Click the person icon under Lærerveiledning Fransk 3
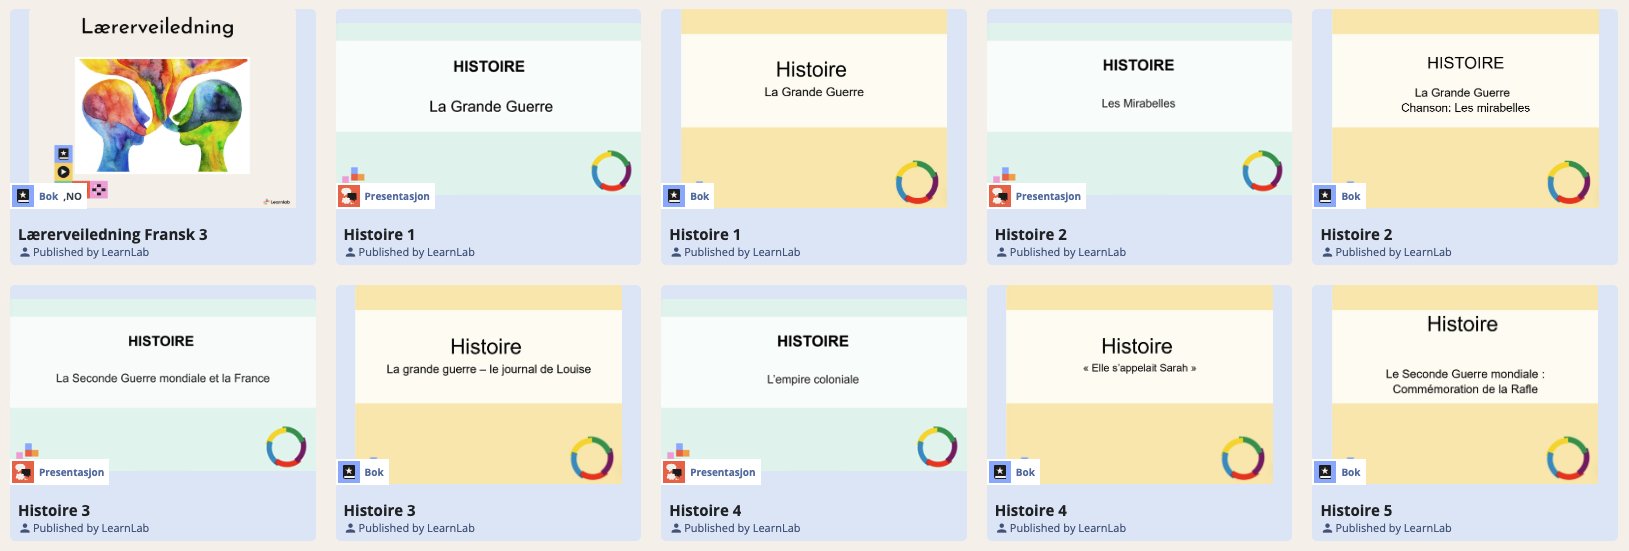Viewport: 1629px width, 551px height. 25,253
